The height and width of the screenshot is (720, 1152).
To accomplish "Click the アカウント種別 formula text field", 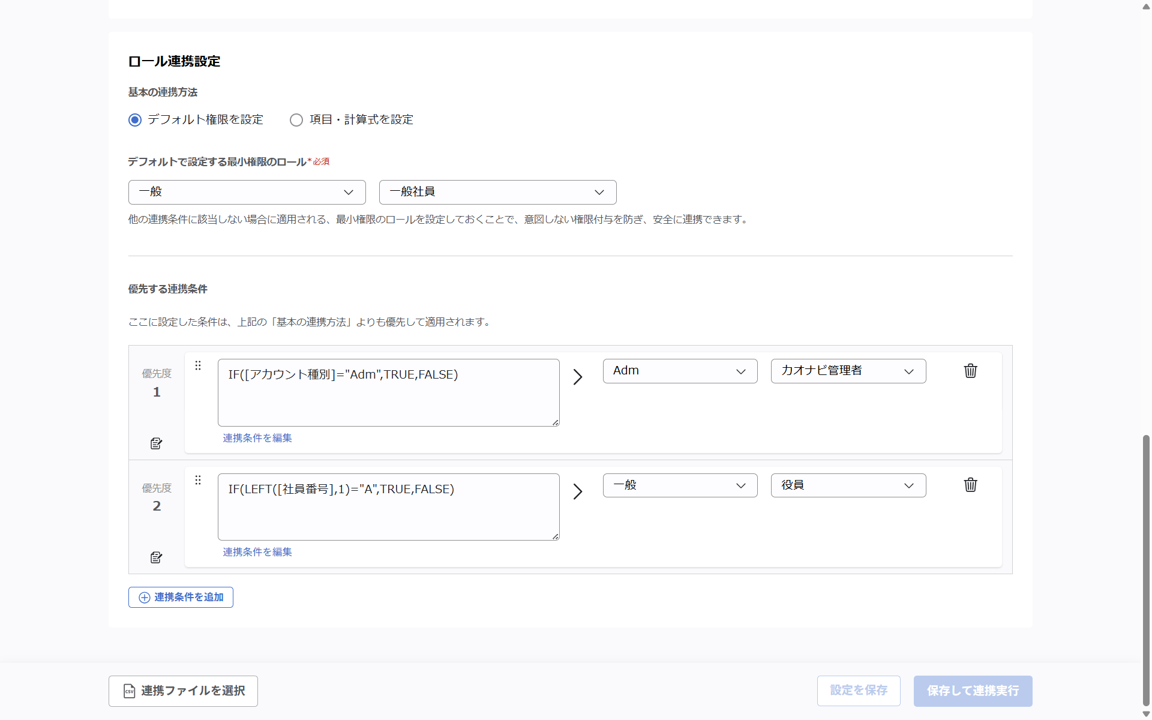I will pyautogui.click(x=389, y=392).
